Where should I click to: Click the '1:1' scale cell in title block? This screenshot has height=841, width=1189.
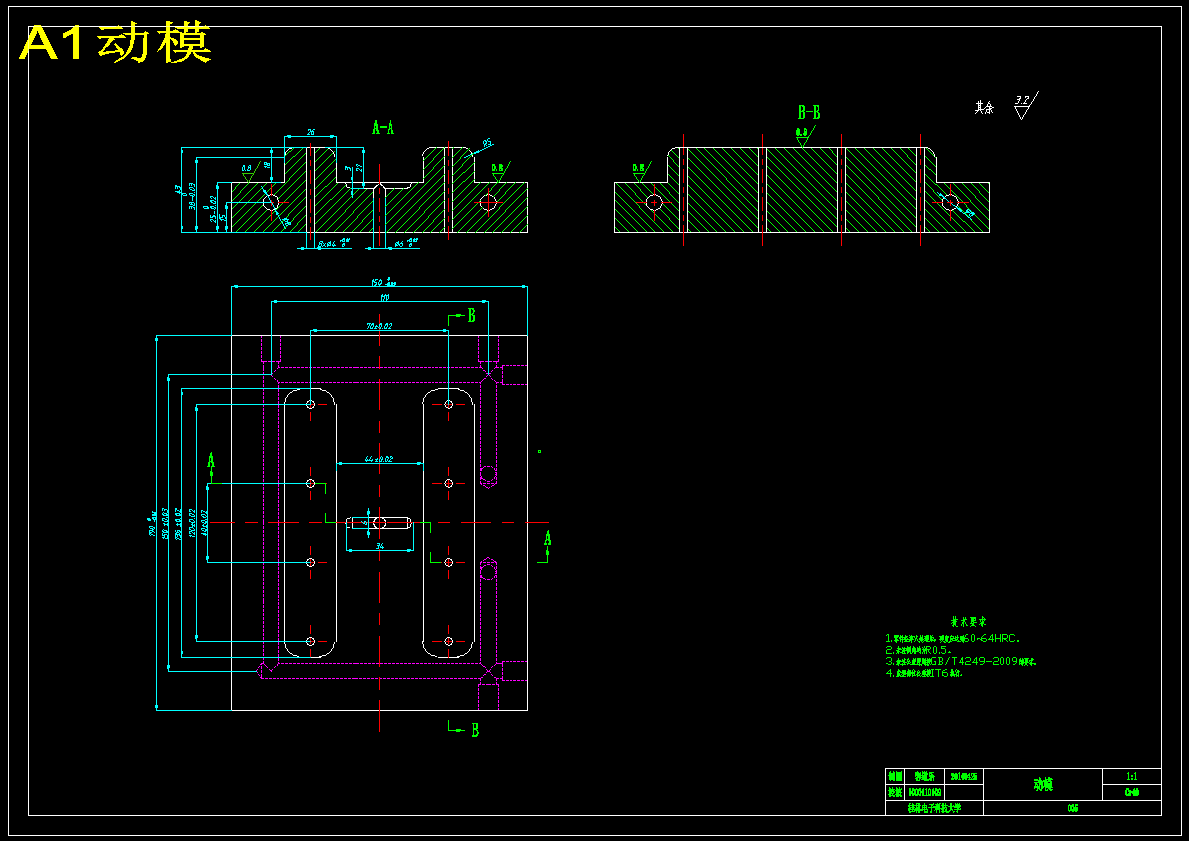pos(1131,777)
